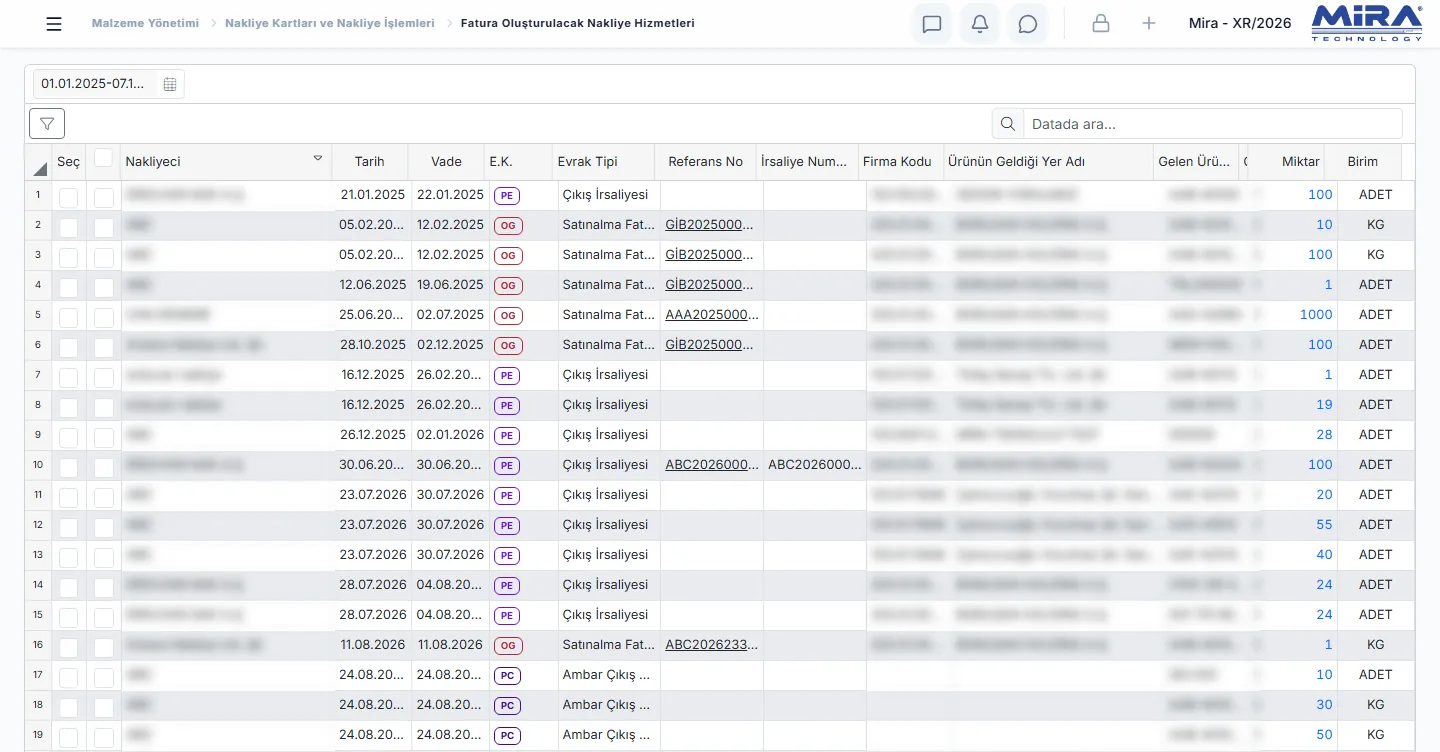This screenshot has height=752, width=1440.
Task: Click the PC badge in row 19
Action: (x=507, y=736)
